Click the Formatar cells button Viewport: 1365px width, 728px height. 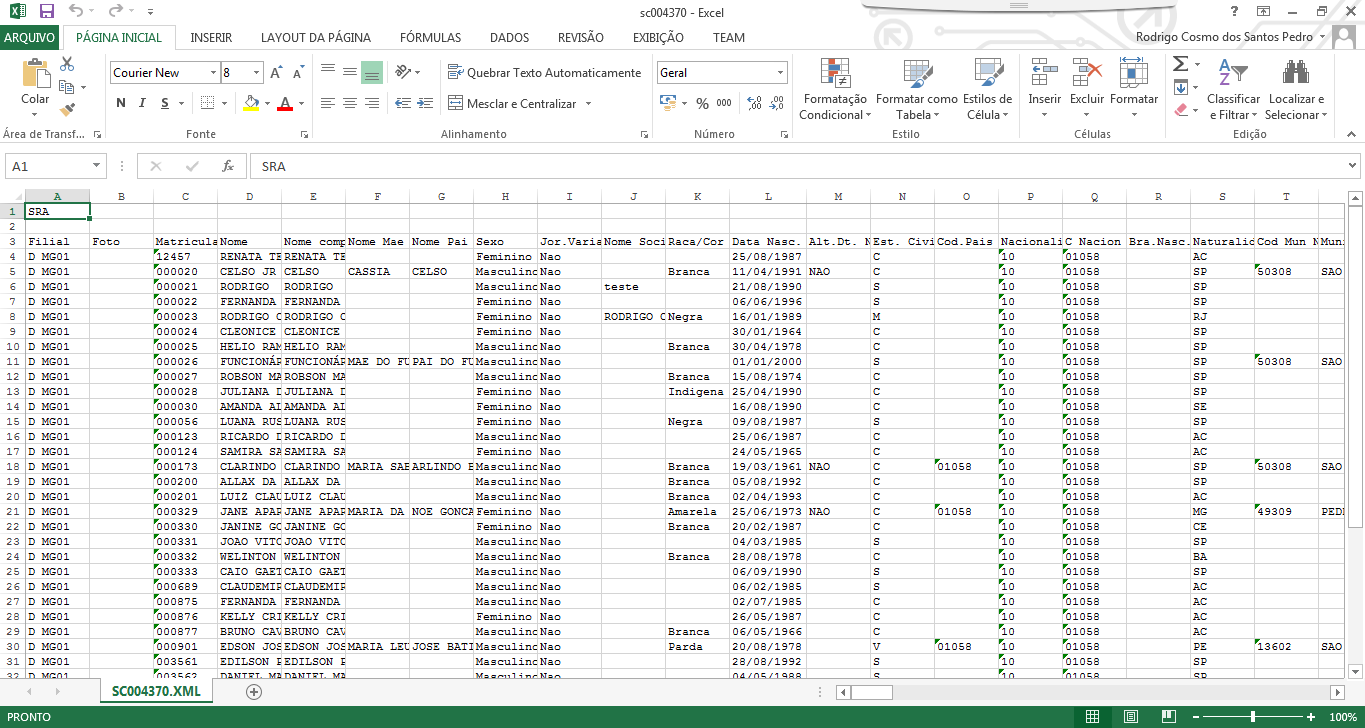click(1134, 88)
